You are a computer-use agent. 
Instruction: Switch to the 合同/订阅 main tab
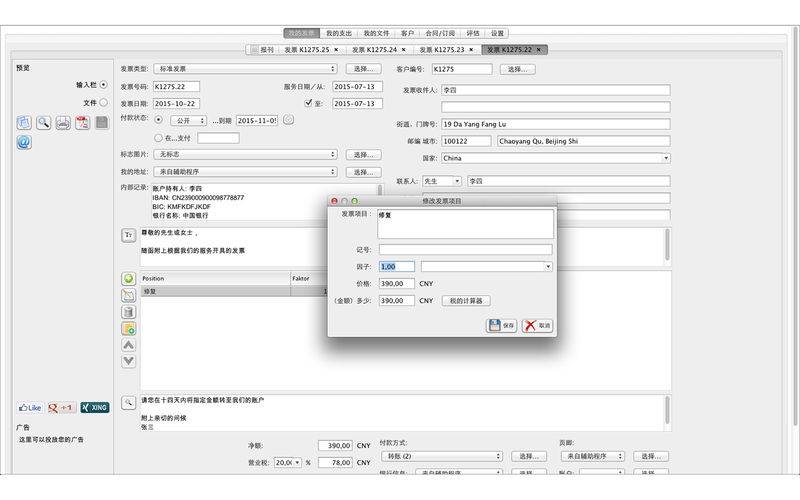[440, 33]
